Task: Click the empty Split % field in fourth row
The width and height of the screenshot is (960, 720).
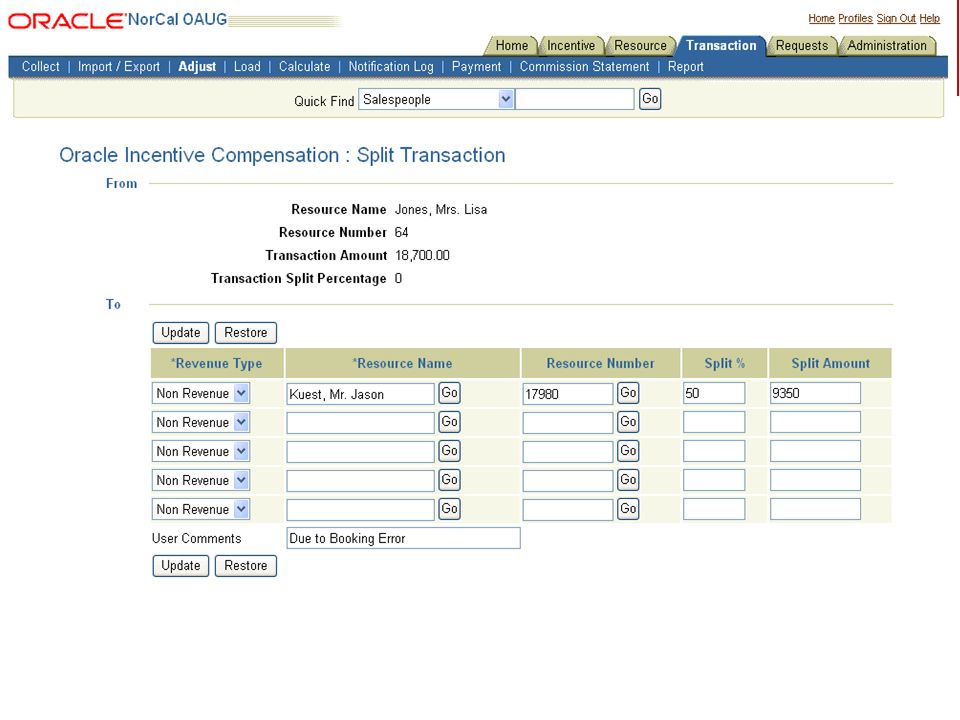Action: 714,480
